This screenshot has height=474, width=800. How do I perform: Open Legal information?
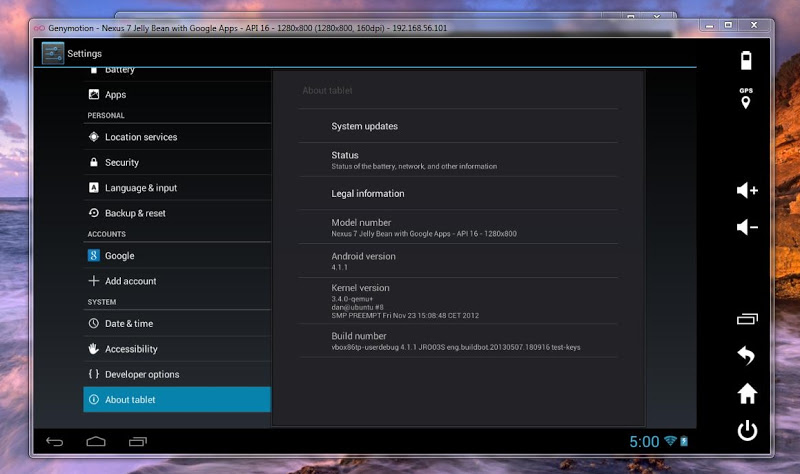tap(458, 193)
